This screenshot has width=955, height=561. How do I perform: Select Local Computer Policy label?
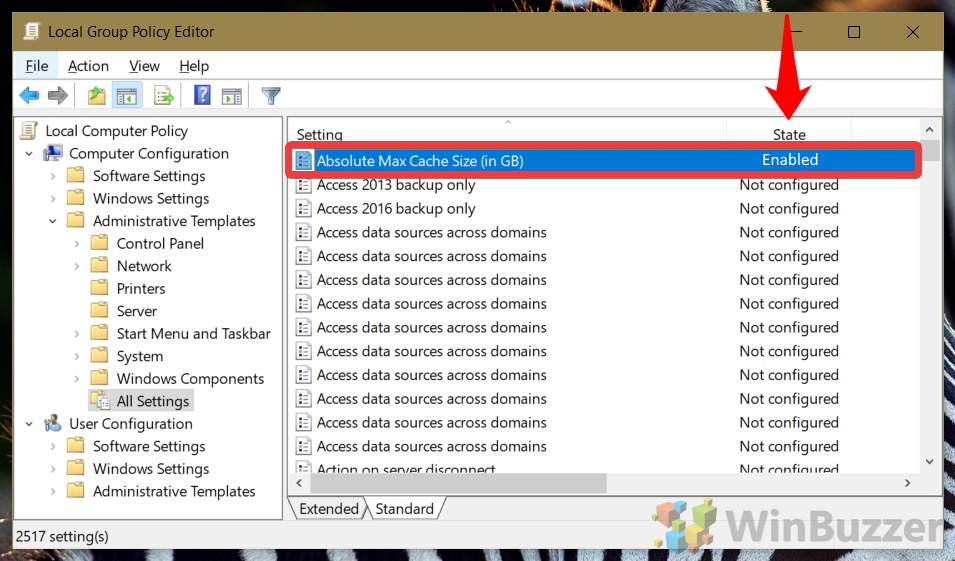[x=116, y=131]
